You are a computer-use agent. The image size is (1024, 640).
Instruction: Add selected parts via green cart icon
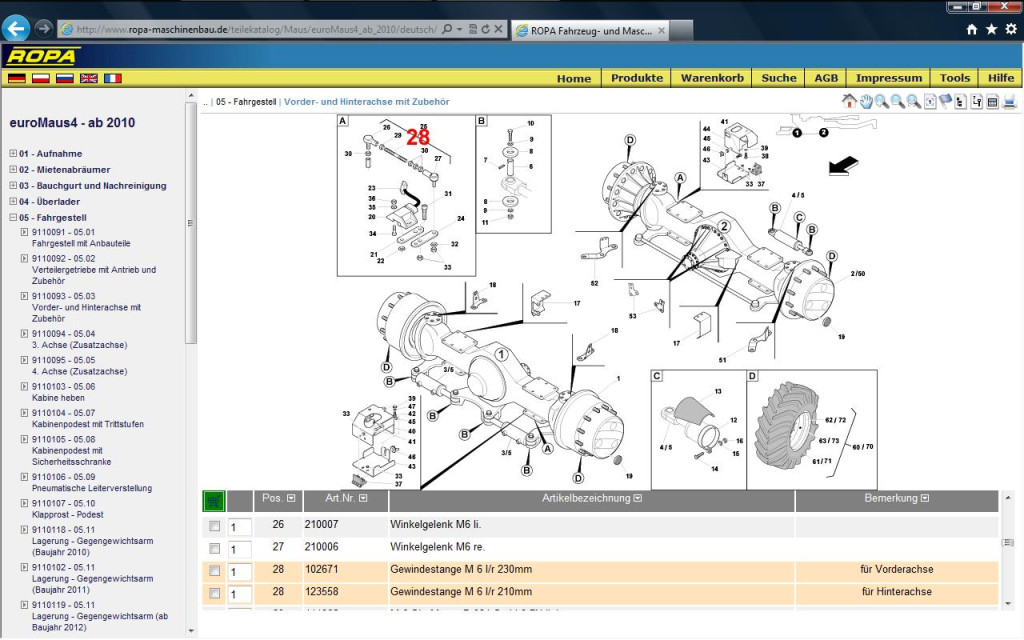pos(214,501)
